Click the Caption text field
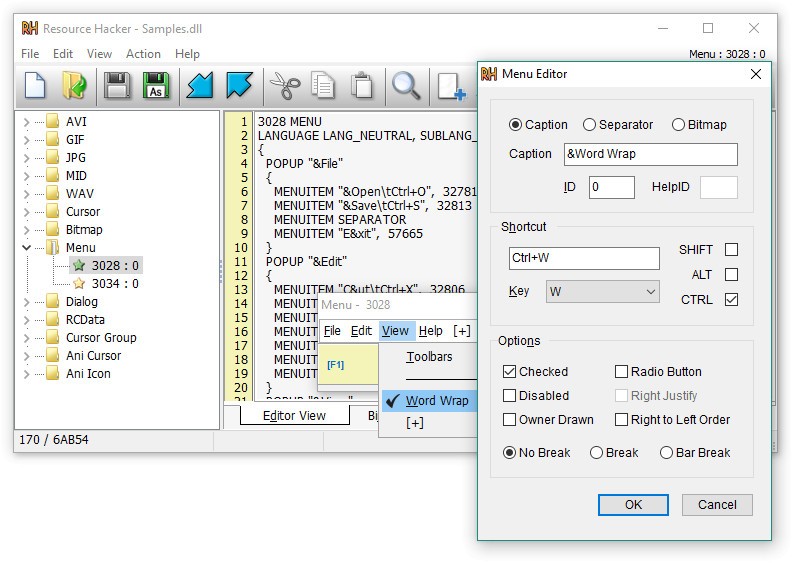 pyautogui.click(x=650, y=154)
